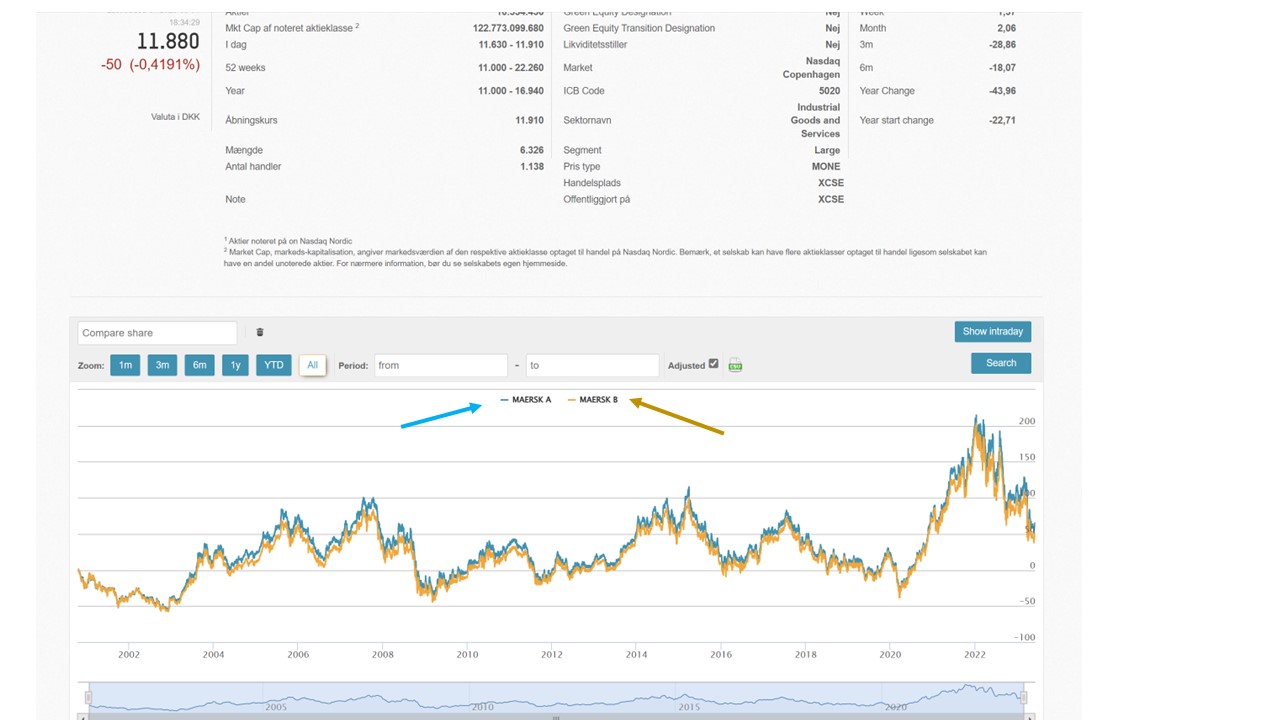1280x720 pixels.
Task: Untick the Adjusted checkbox
Action: pos(713,364)
